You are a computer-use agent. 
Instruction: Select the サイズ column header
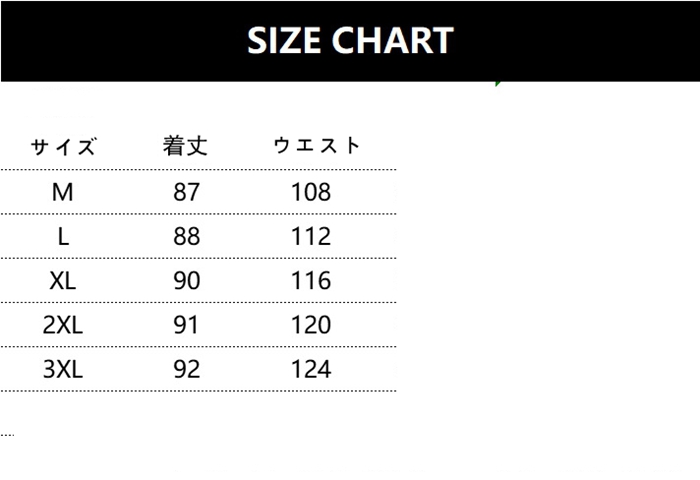(x=63, y=147)
